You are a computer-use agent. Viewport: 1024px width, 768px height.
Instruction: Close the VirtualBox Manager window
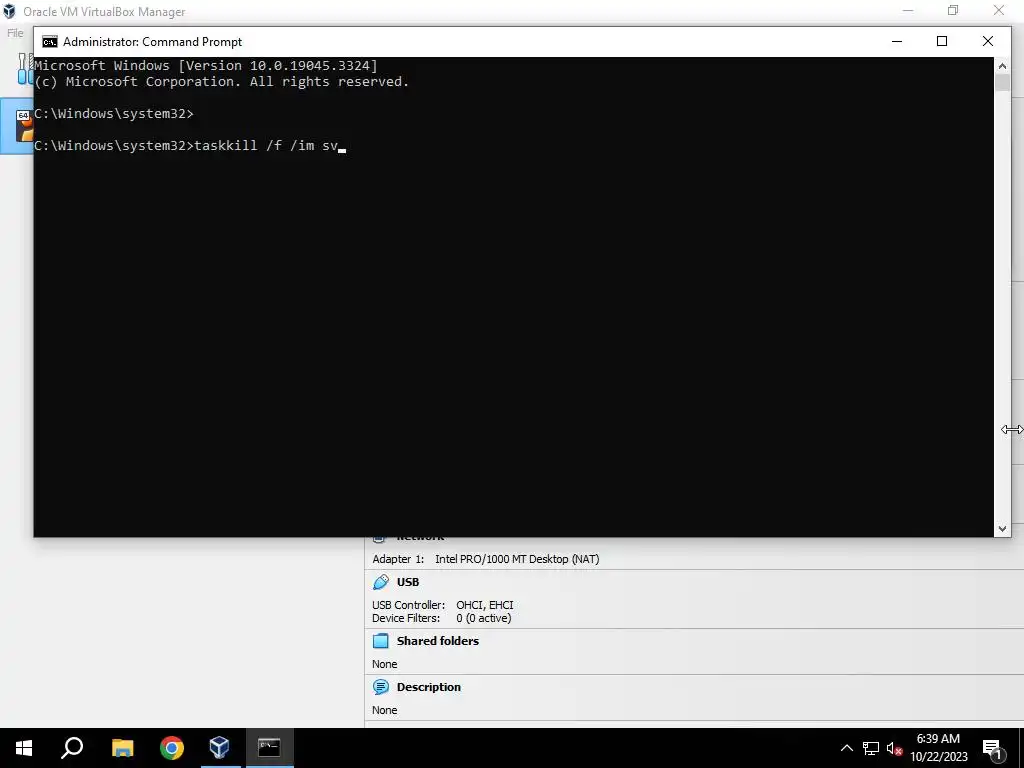pyautogui.click(x=999, y=10)
